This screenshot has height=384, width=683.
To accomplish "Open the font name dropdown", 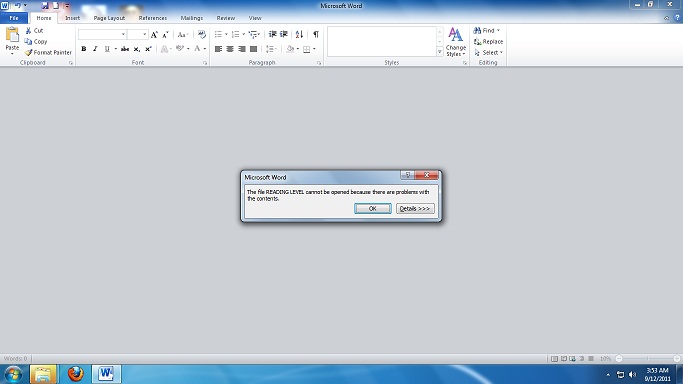I will pyautogui.click(x=123, y=34).
